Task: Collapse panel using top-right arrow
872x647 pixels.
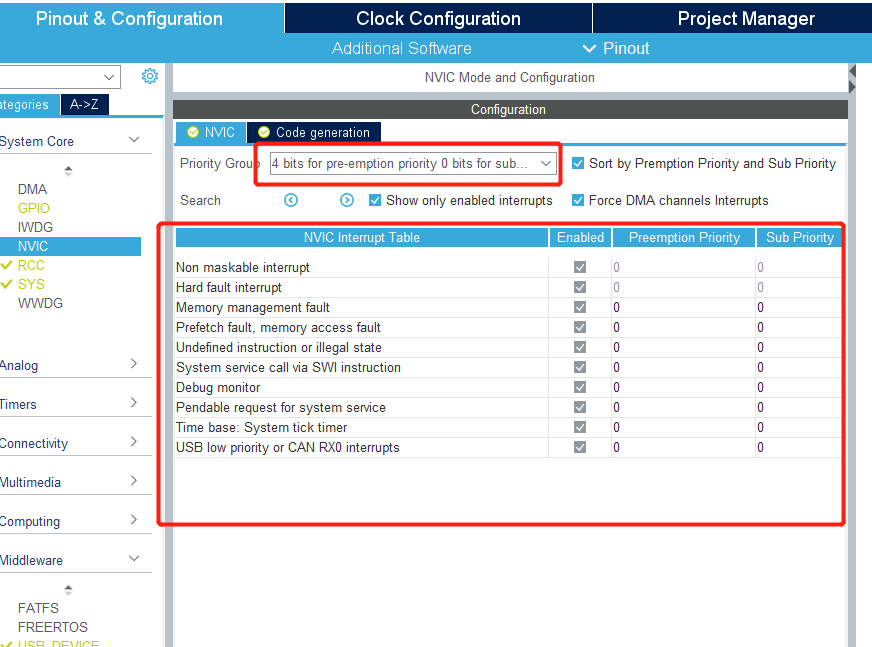Action: pyautogui.click(x=852, y=71)
